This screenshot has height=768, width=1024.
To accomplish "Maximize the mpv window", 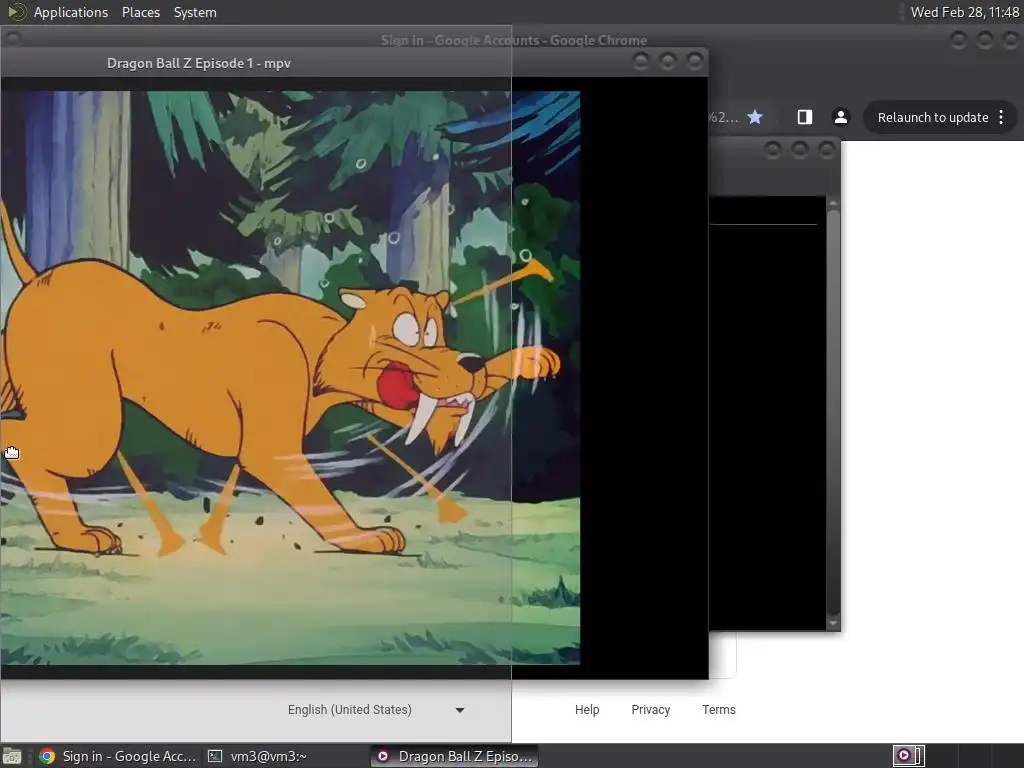I will pyautogui.click(x=667, y=61).
